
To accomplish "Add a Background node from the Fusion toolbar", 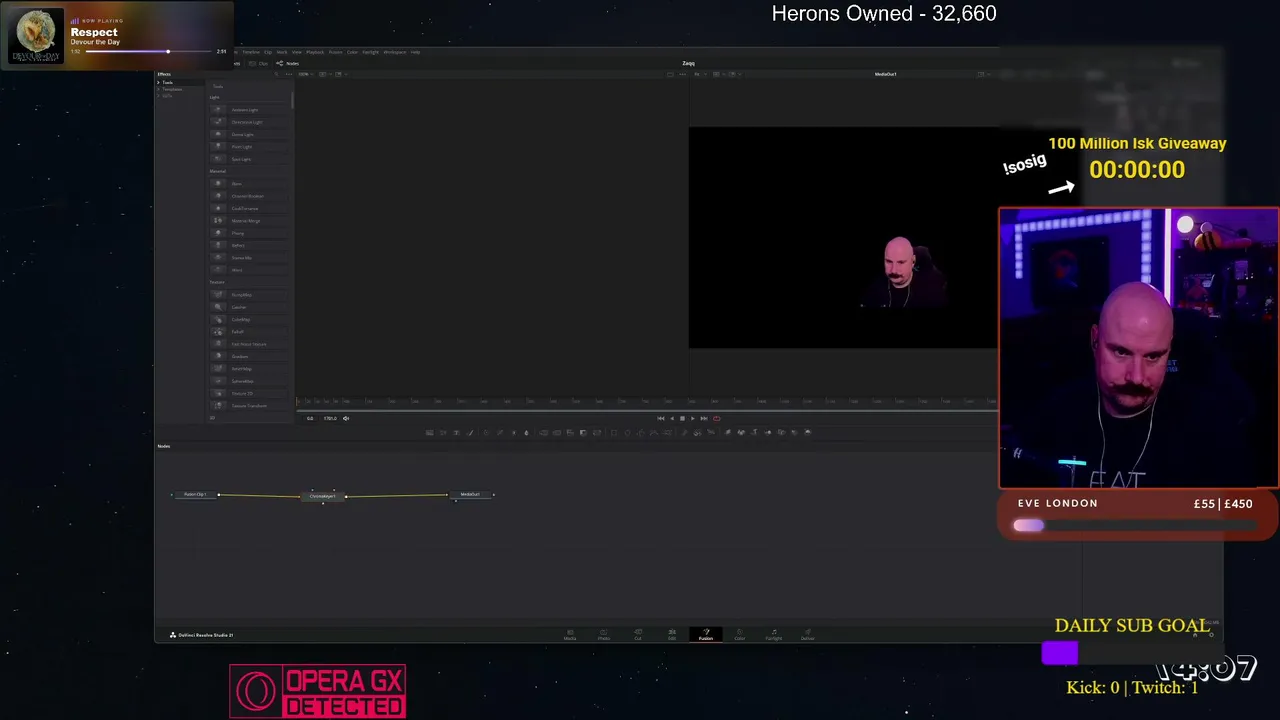I will (429, 433).
